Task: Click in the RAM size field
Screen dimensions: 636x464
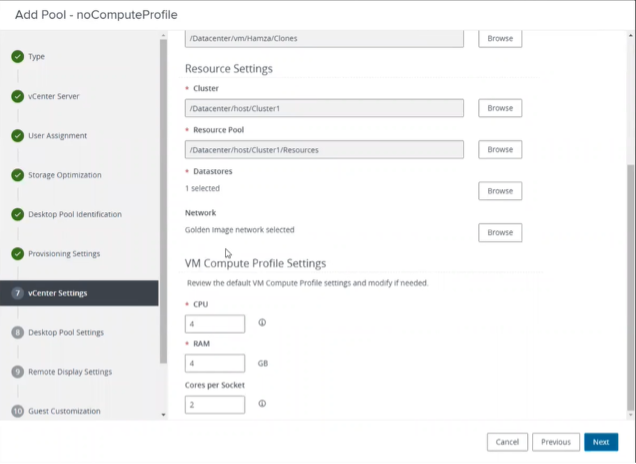Action: [x=215, y=363]
